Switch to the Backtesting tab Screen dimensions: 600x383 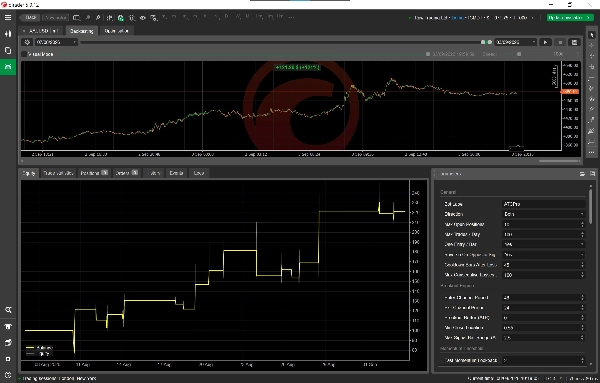[82, 31]
